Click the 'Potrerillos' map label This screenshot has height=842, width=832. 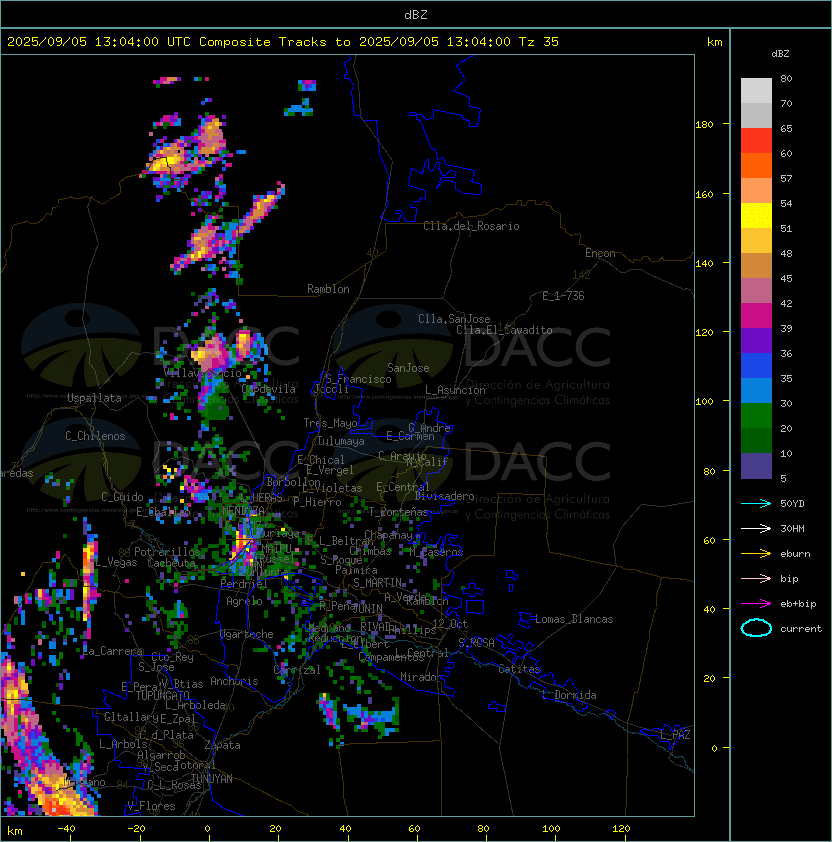(167, 552)
